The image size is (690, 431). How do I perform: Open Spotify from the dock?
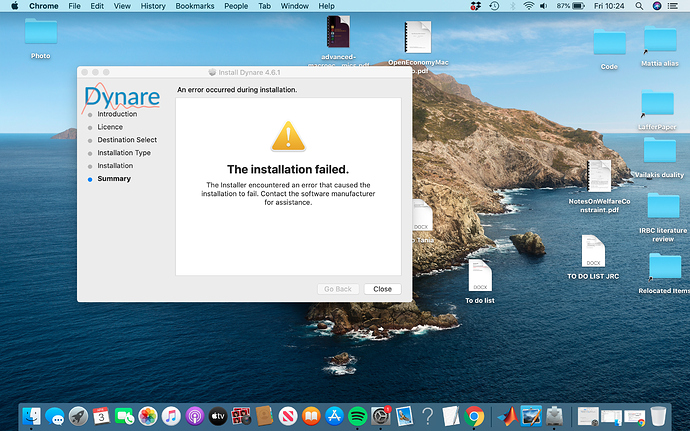coord(358,416)
